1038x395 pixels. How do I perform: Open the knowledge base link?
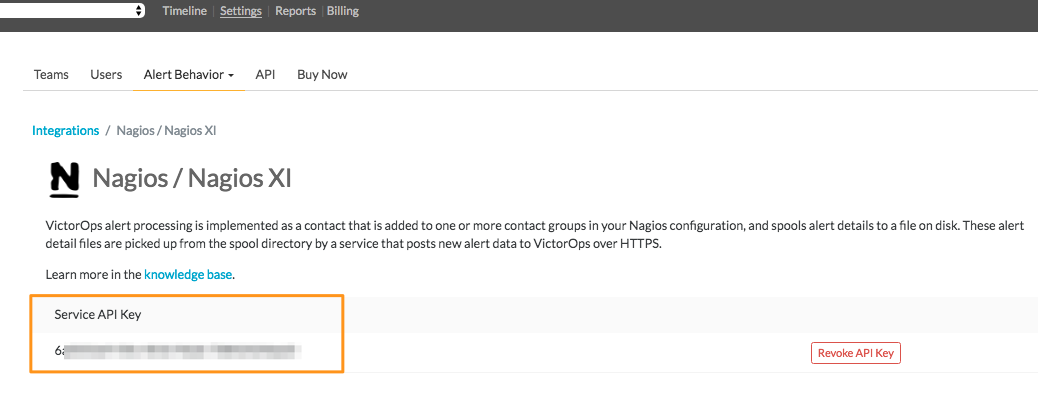(188, 274)
